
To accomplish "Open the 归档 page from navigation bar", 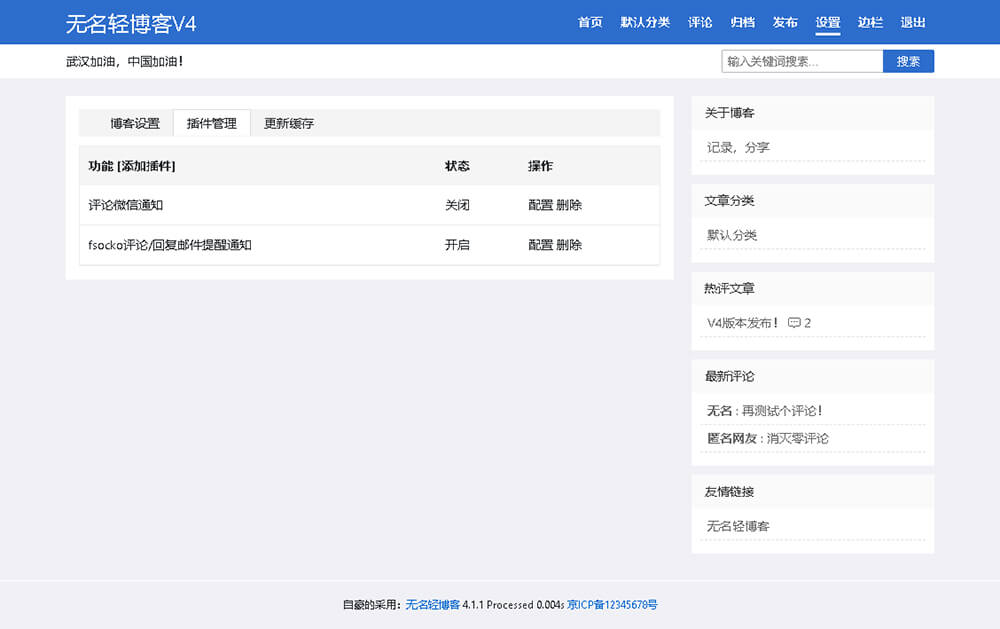I will pos(742,22).
